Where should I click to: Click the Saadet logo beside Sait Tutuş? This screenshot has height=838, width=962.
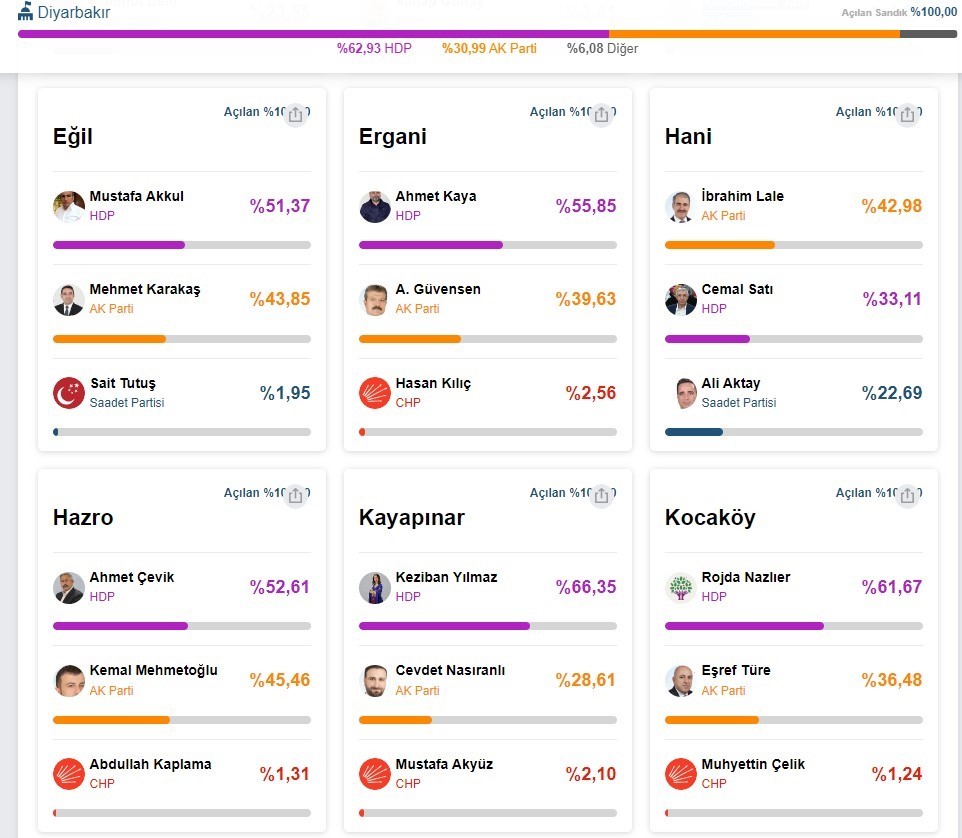click(x=69, y=393)
